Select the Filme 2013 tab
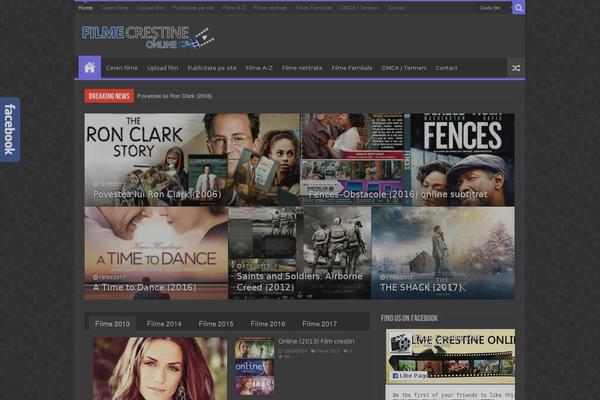This screenshot has height=400, width=600. (x=112, y=324)
